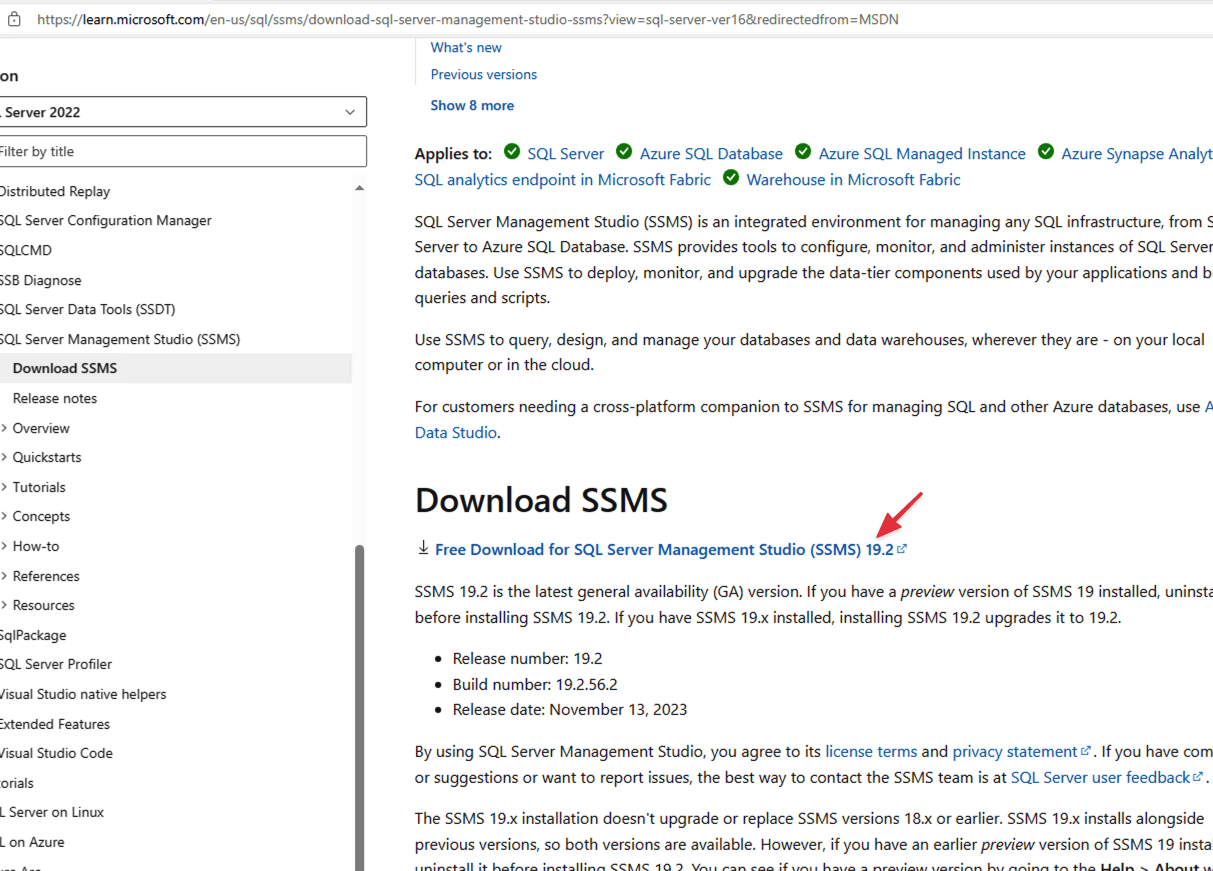Open the license terms link
Image resolution: width=1213 pixels, height=871 pixels.
click(x=870, y=751)
